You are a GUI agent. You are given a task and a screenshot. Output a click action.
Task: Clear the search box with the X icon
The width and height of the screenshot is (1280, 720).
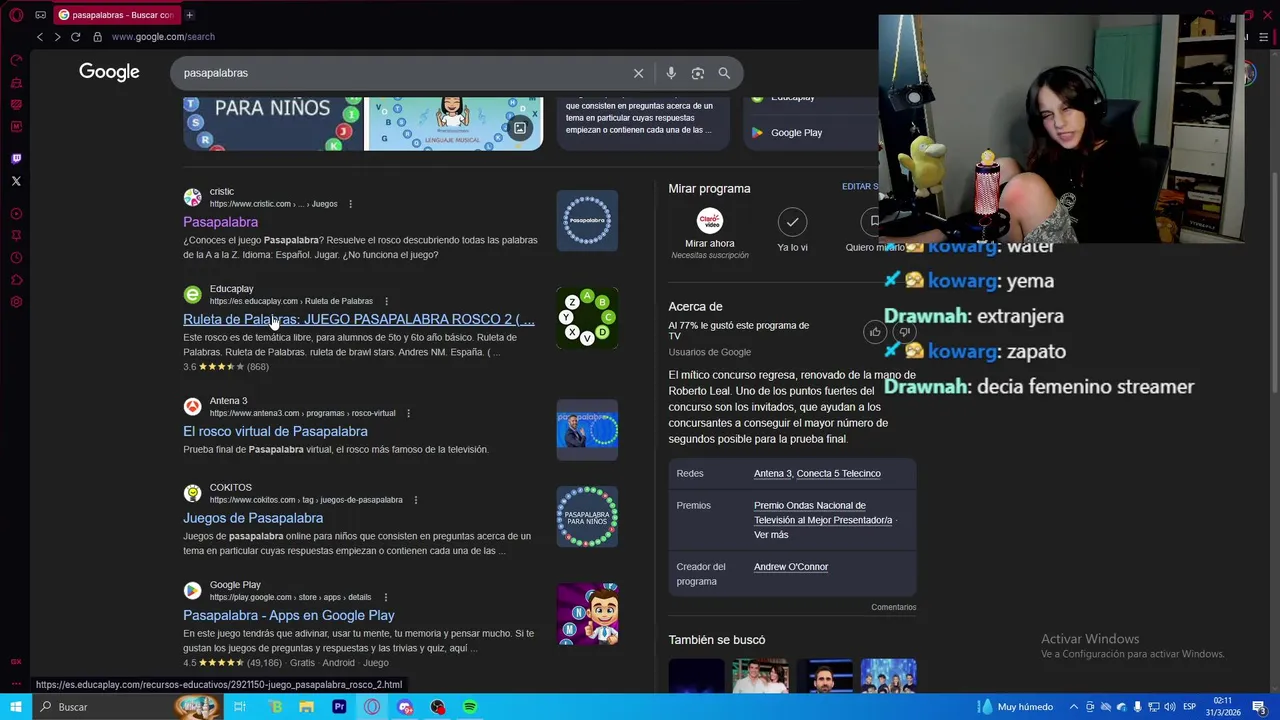[x=638, y=73]
